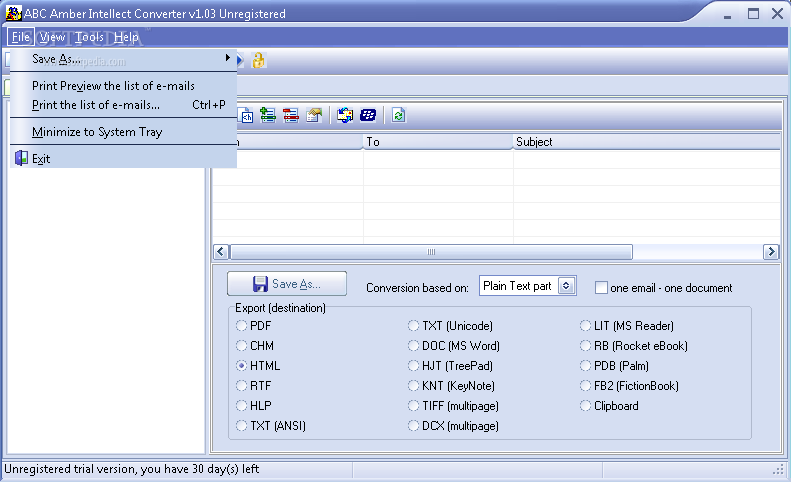Click the window title text
Screen dimensions: 791x482
click(155, 14)
